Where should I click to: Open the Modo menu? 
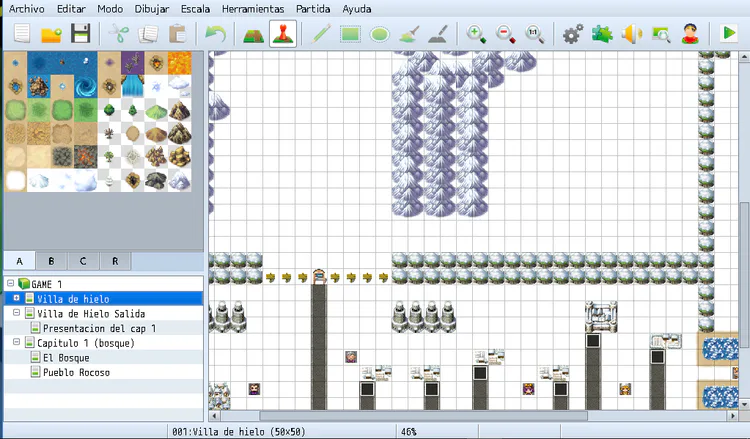pos(110,9)
